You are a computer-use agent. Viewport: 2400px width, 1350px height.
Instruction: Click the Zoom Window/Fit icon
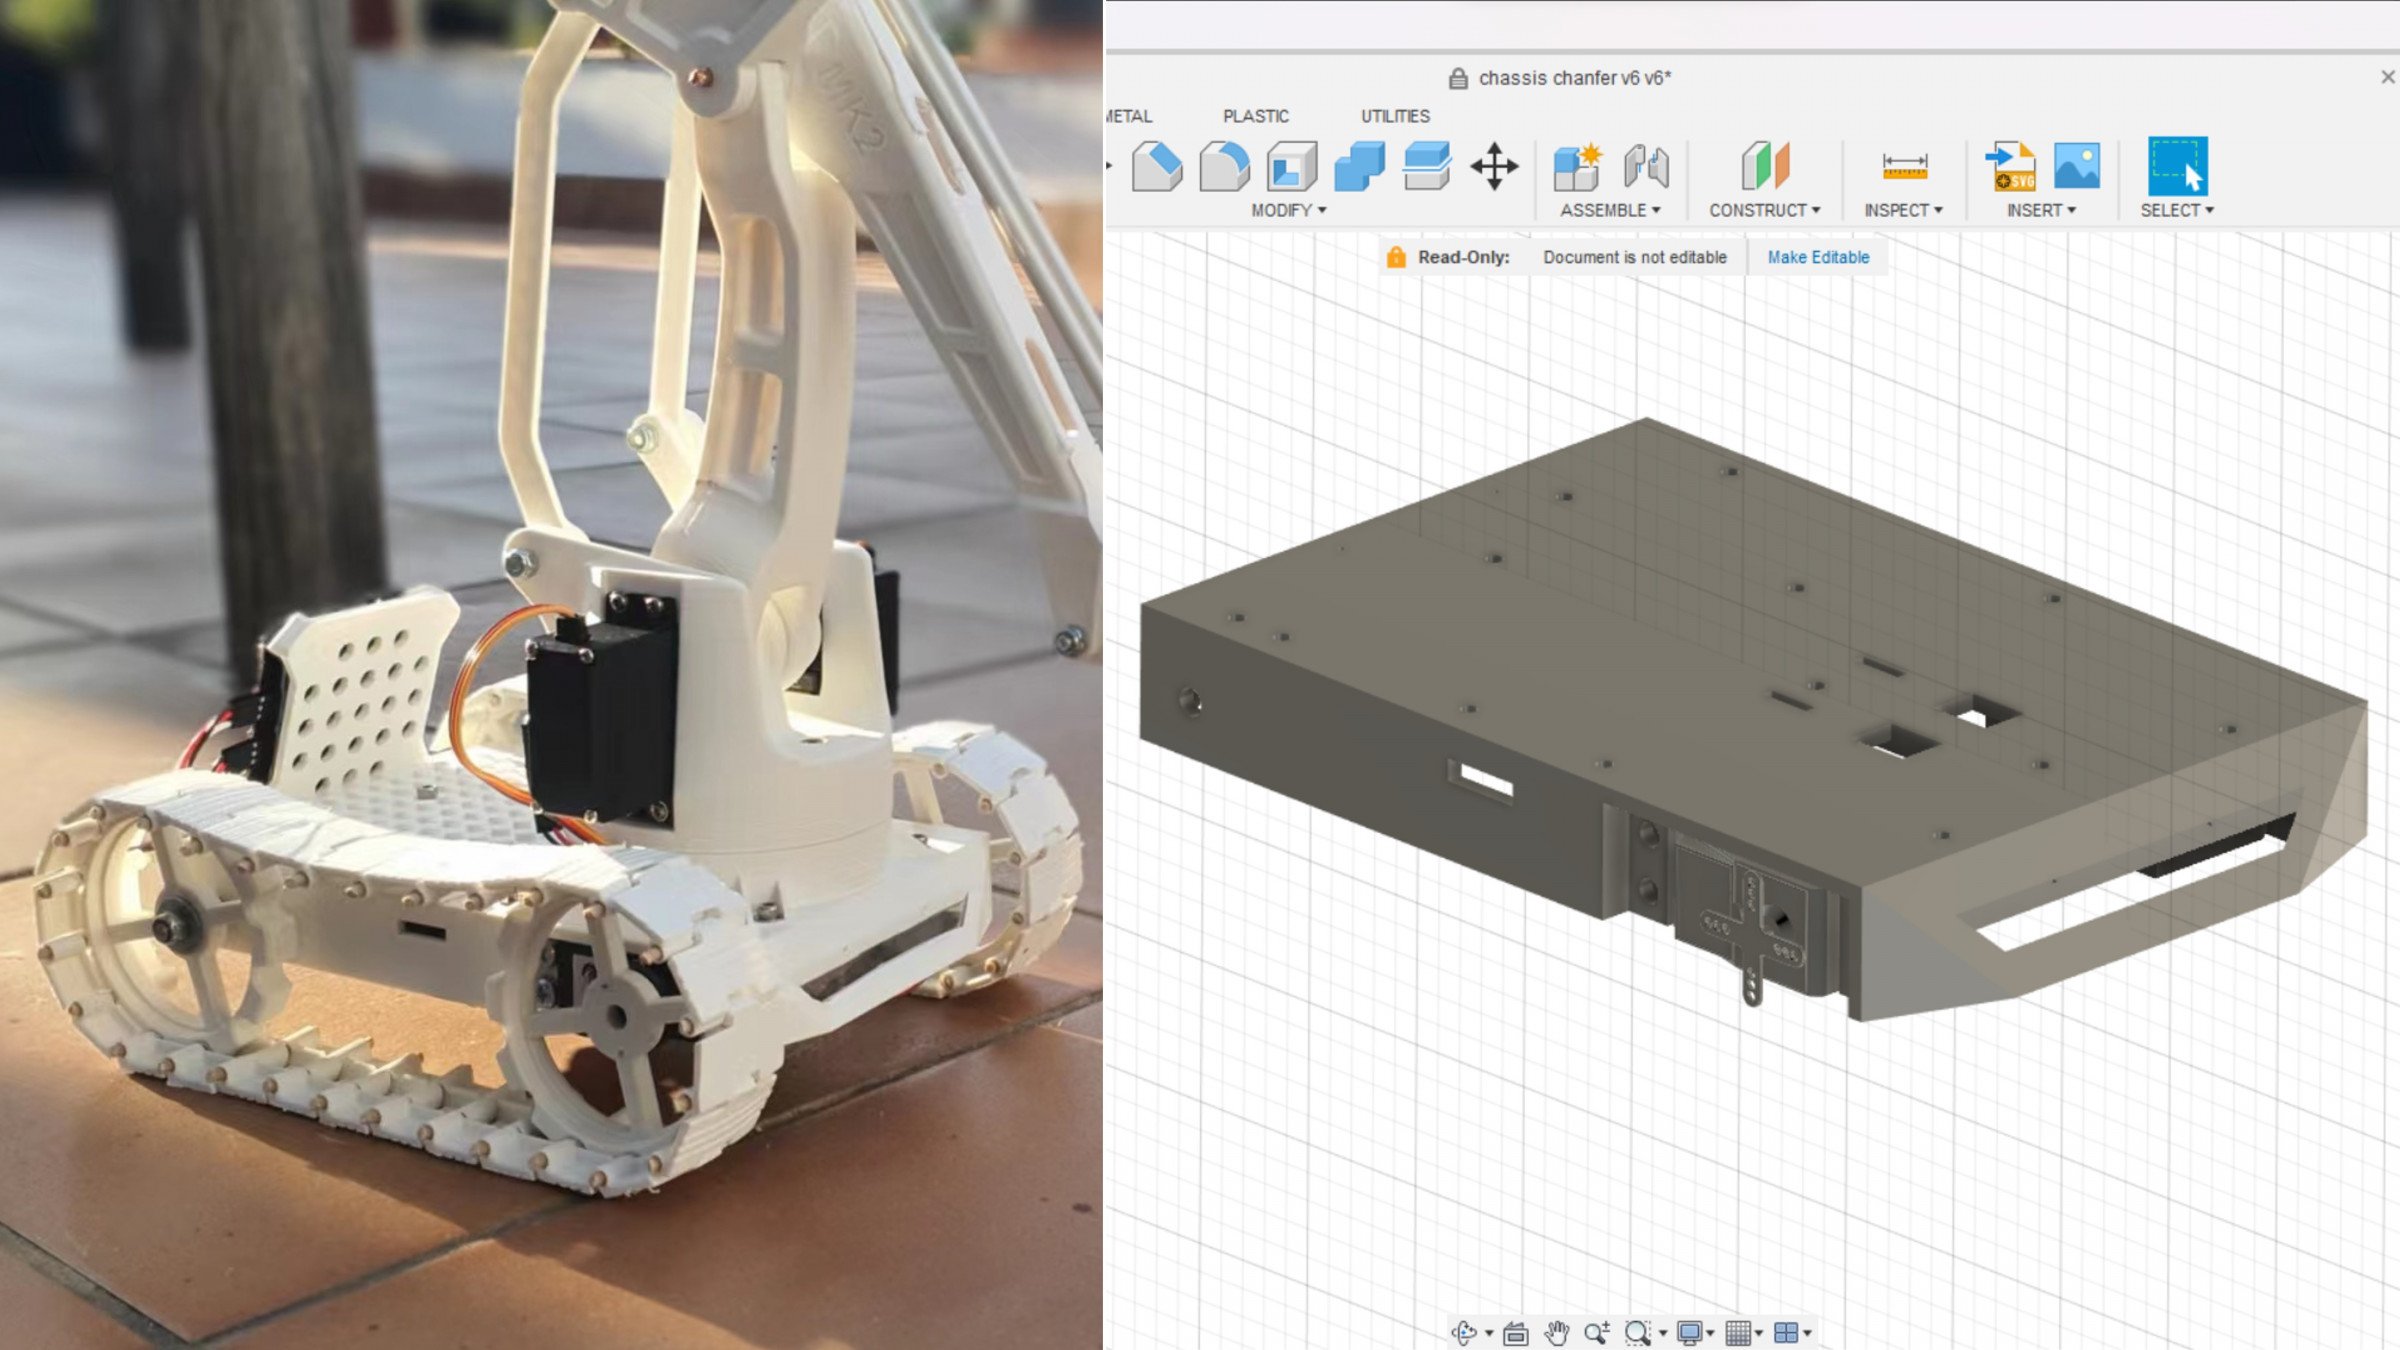(1637, 1332)
